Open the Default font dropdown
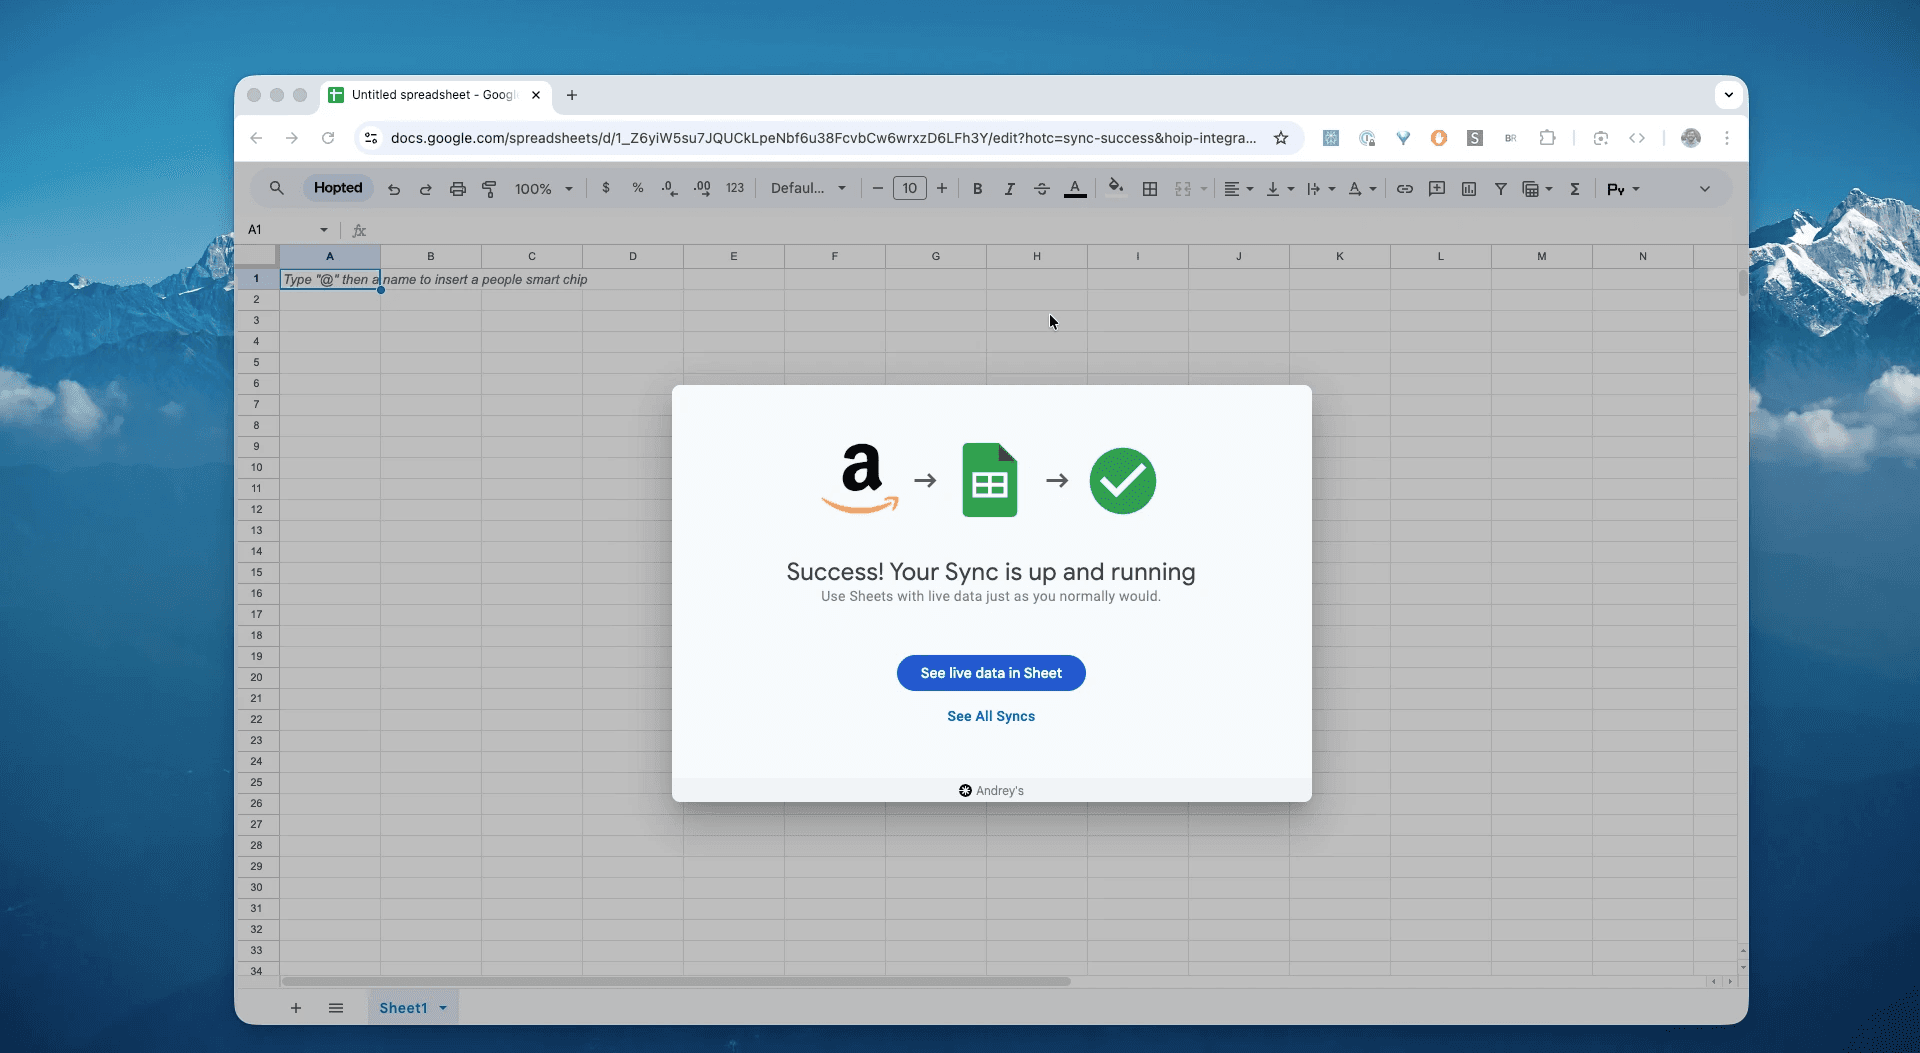The width and height of the screenshot is (1920, 1053). (x=808, y=188)
